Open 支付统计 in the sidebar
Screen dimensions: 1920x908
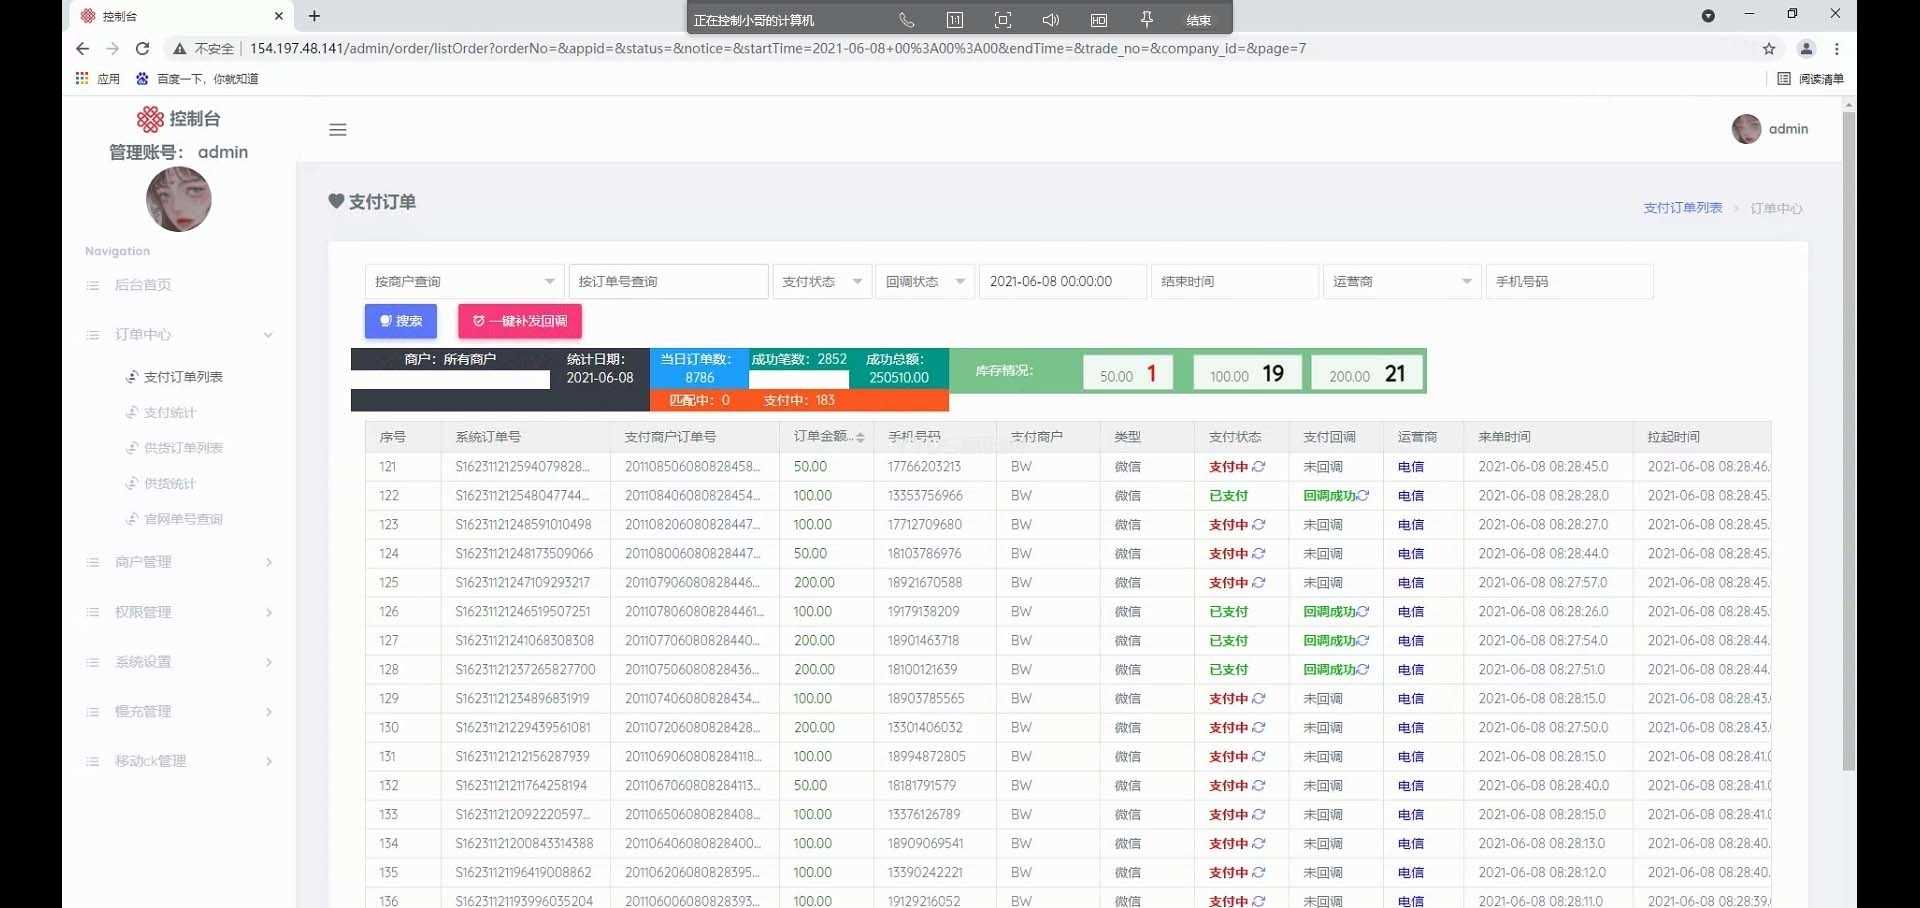pos(170,413)
